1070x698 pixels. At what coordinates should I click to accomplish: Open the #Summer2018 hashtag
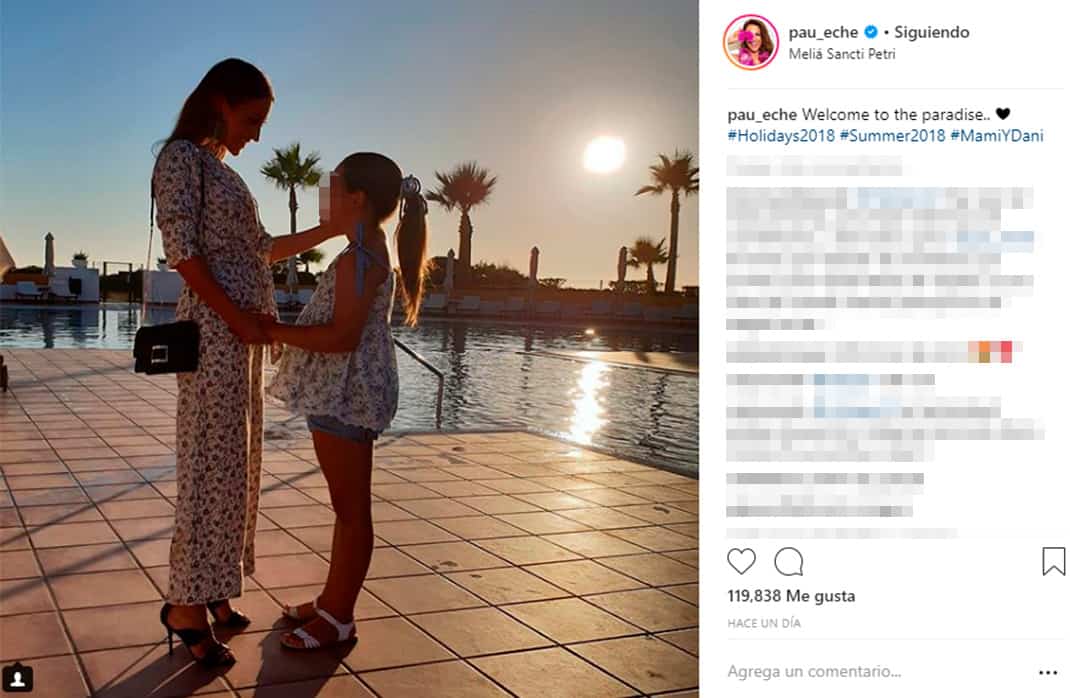pos(892,135)
